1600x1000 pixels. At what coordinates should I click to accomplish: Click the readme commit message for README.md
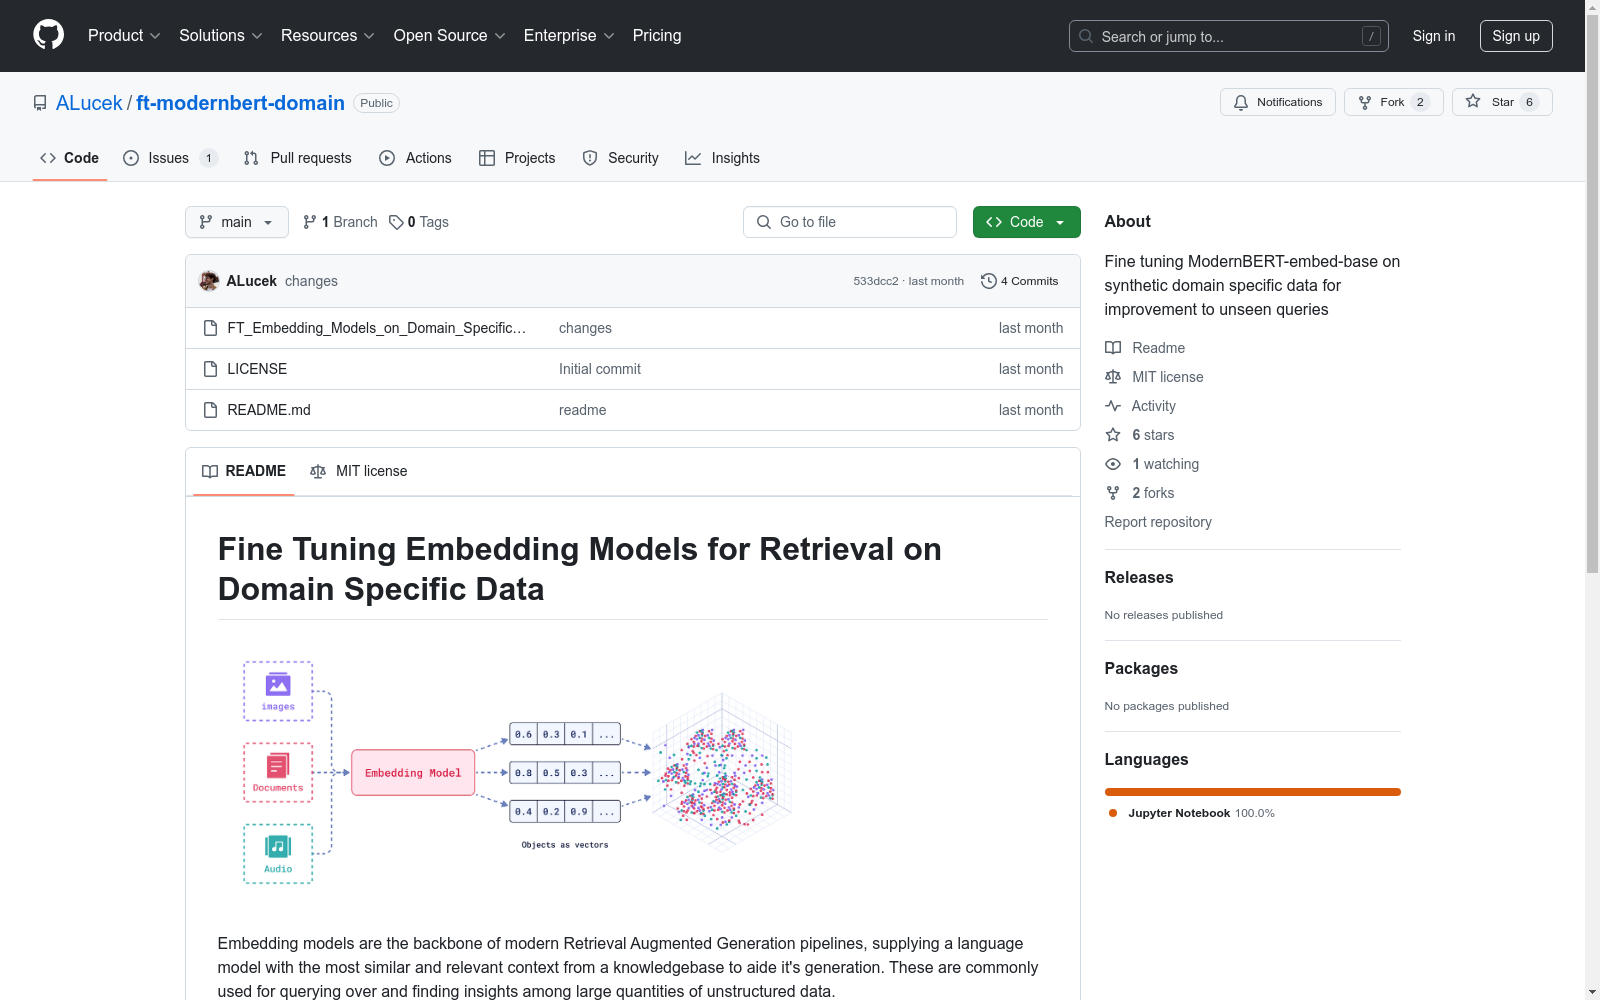pyautogui.click(x=583, y=410)
